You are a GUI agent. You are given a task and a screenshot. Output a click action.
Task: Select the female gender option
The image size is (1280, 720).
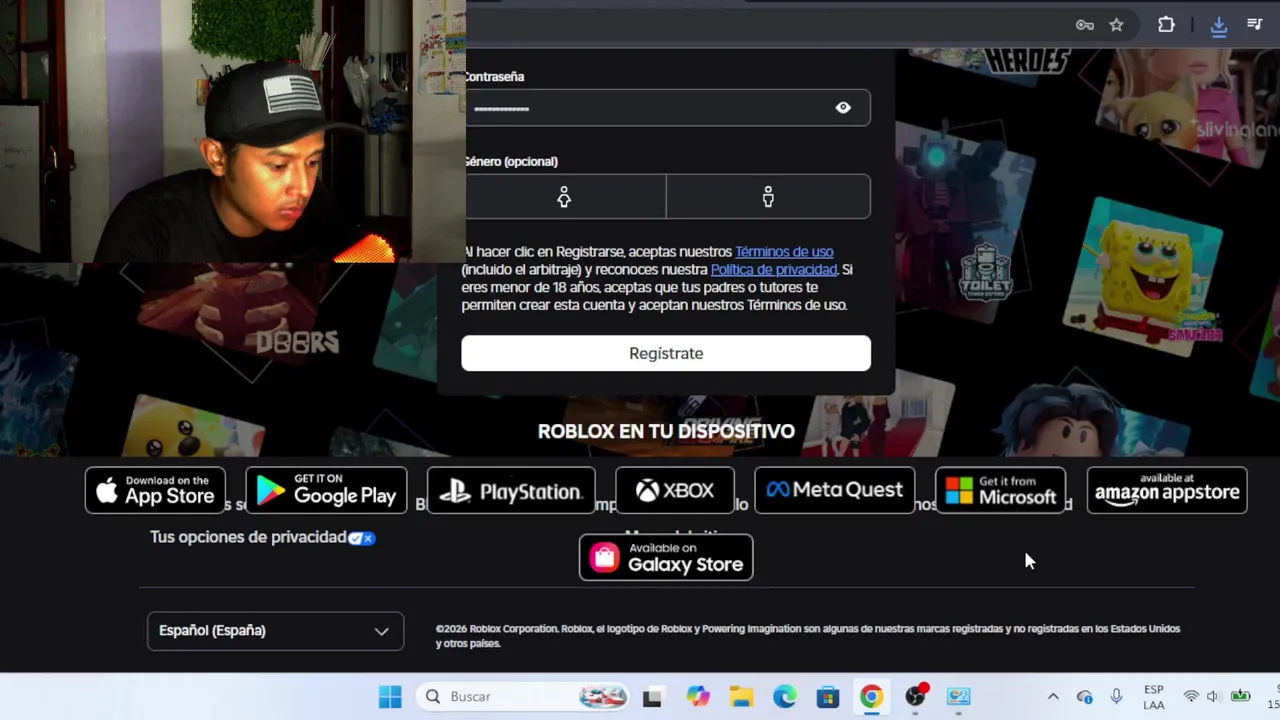(564, 197)
